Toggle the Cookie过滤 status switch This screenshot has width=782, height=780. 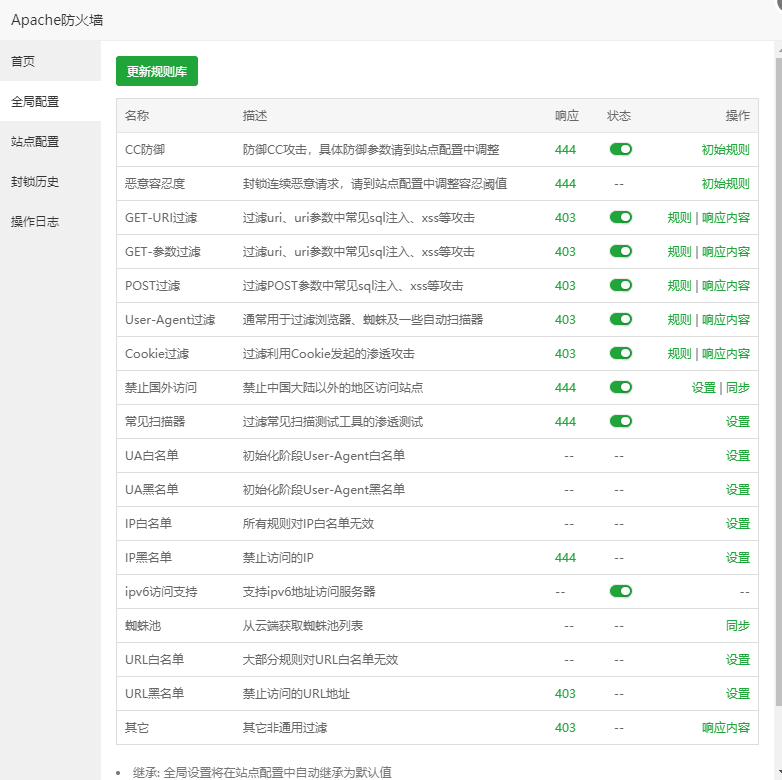620,353
